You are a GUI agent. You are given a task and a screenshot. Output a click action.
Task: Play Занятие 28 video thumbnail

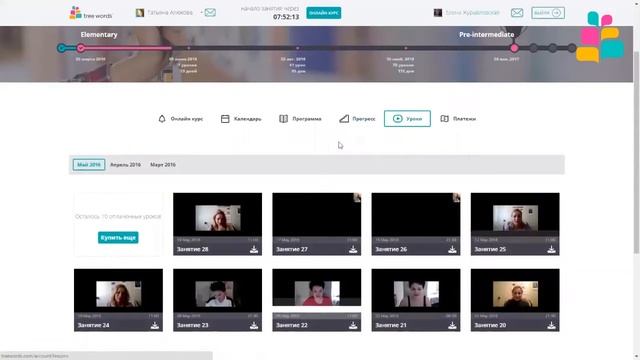218,218
